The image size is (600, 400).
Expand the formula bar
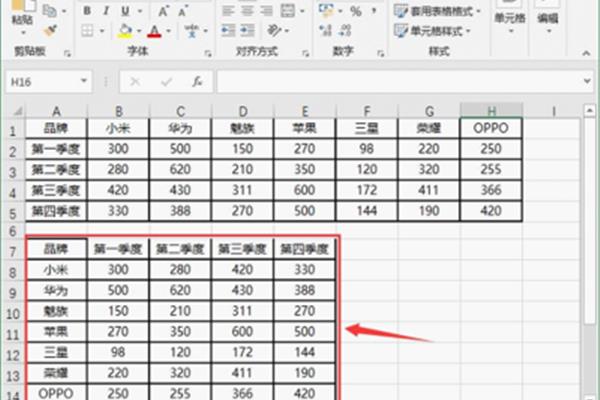click(587, 81)
